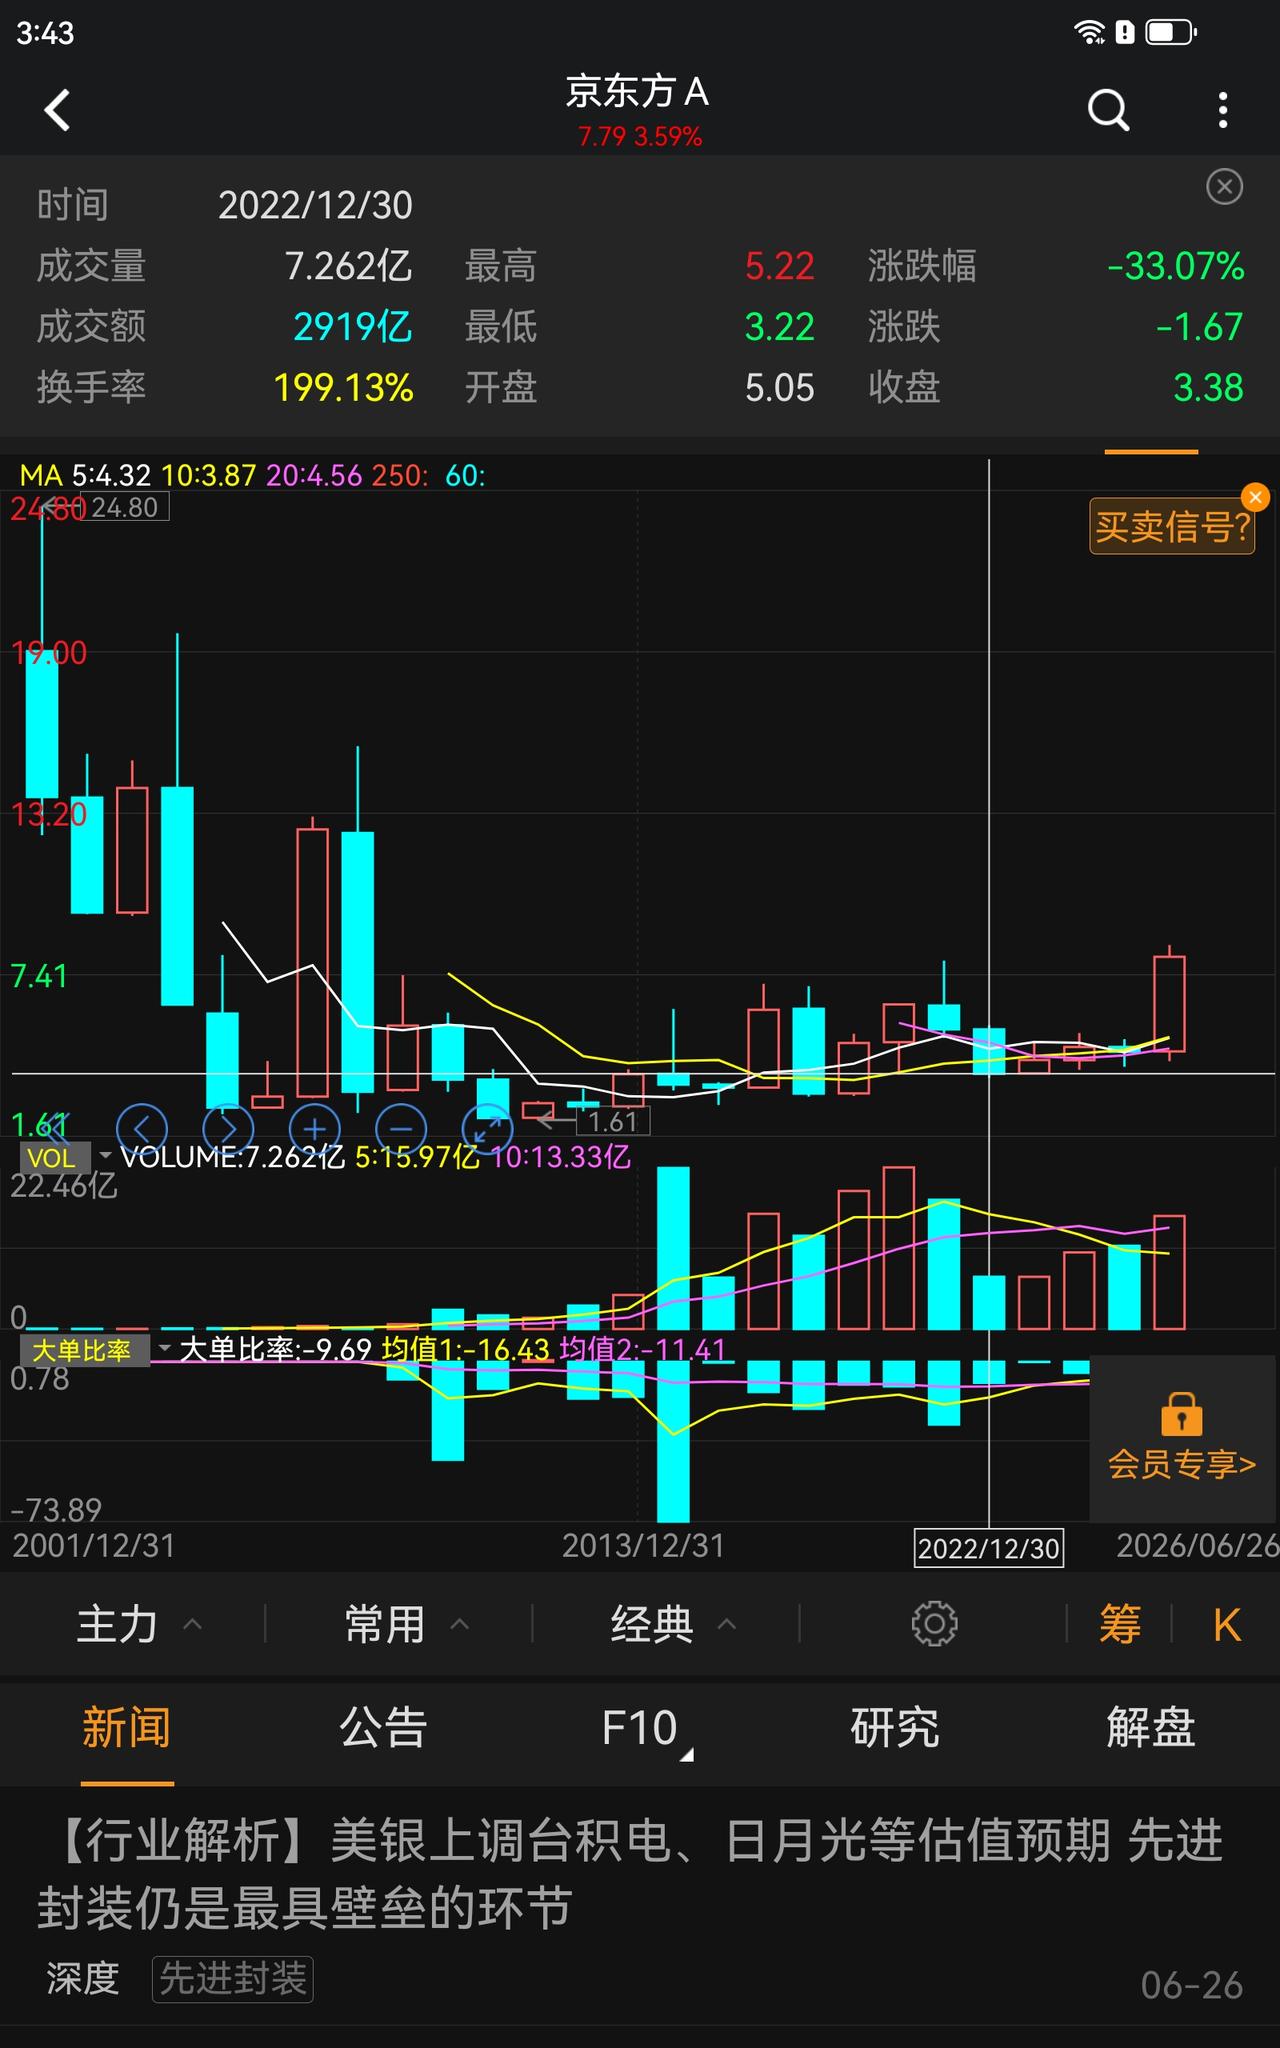Screen dimensions: 1280x2048
Task: Open the 大单比率 indicator dropdown
Action: [96, 1351]
